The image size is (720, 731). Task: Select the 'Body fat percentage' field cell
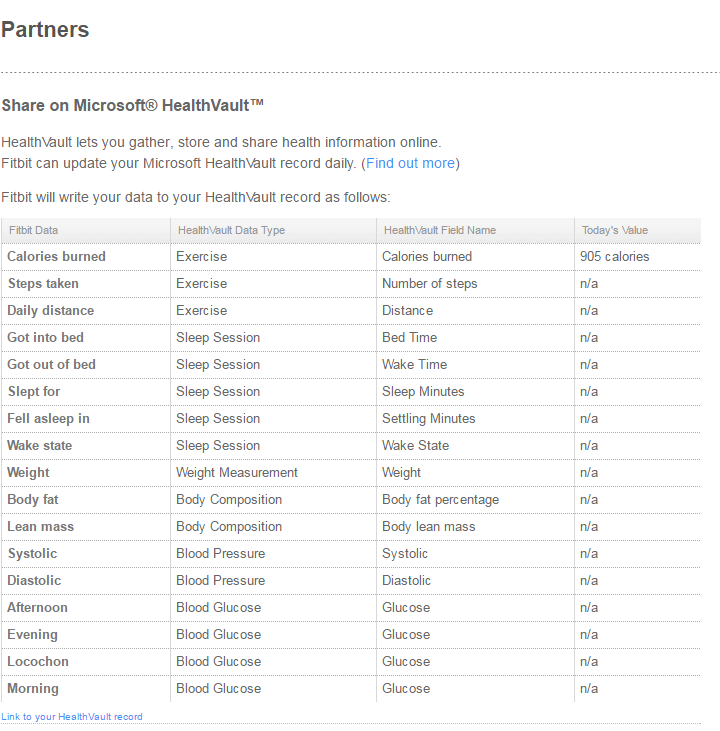point(440,500)
